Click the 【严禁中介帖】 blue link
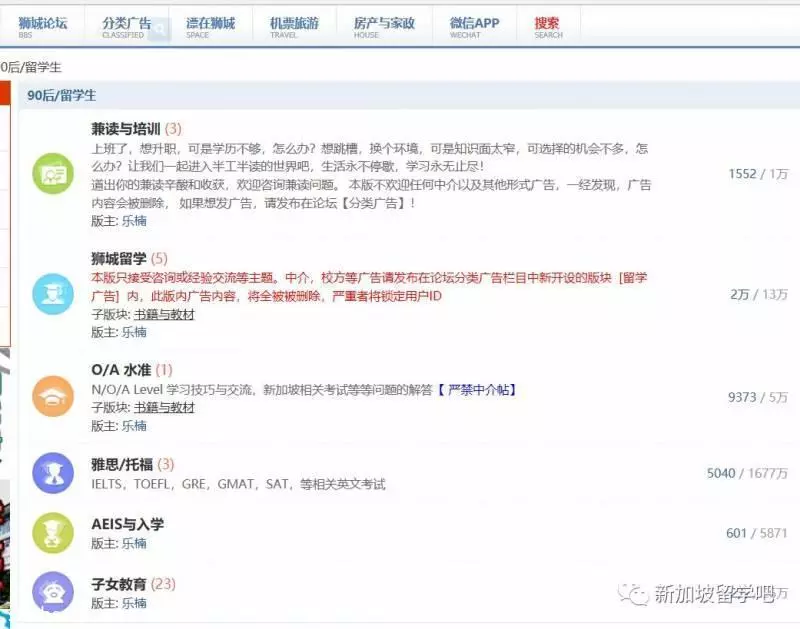This screenshot has width=800, height=629. 477,390
